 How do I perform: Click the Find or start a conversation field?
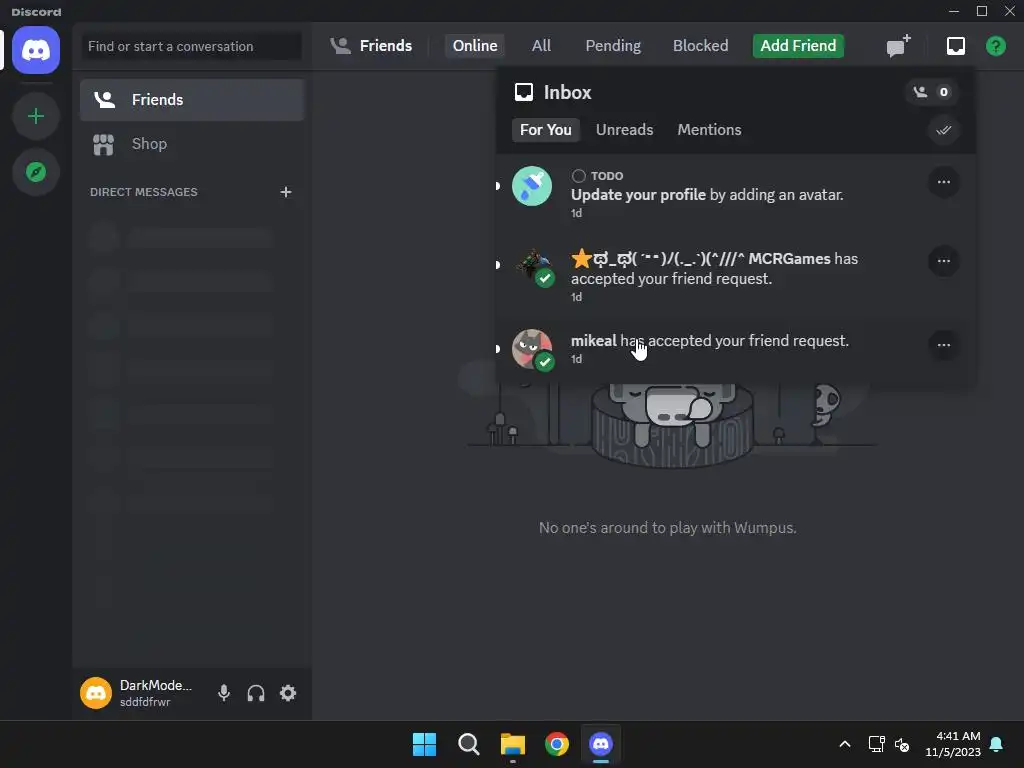[191, 46]
